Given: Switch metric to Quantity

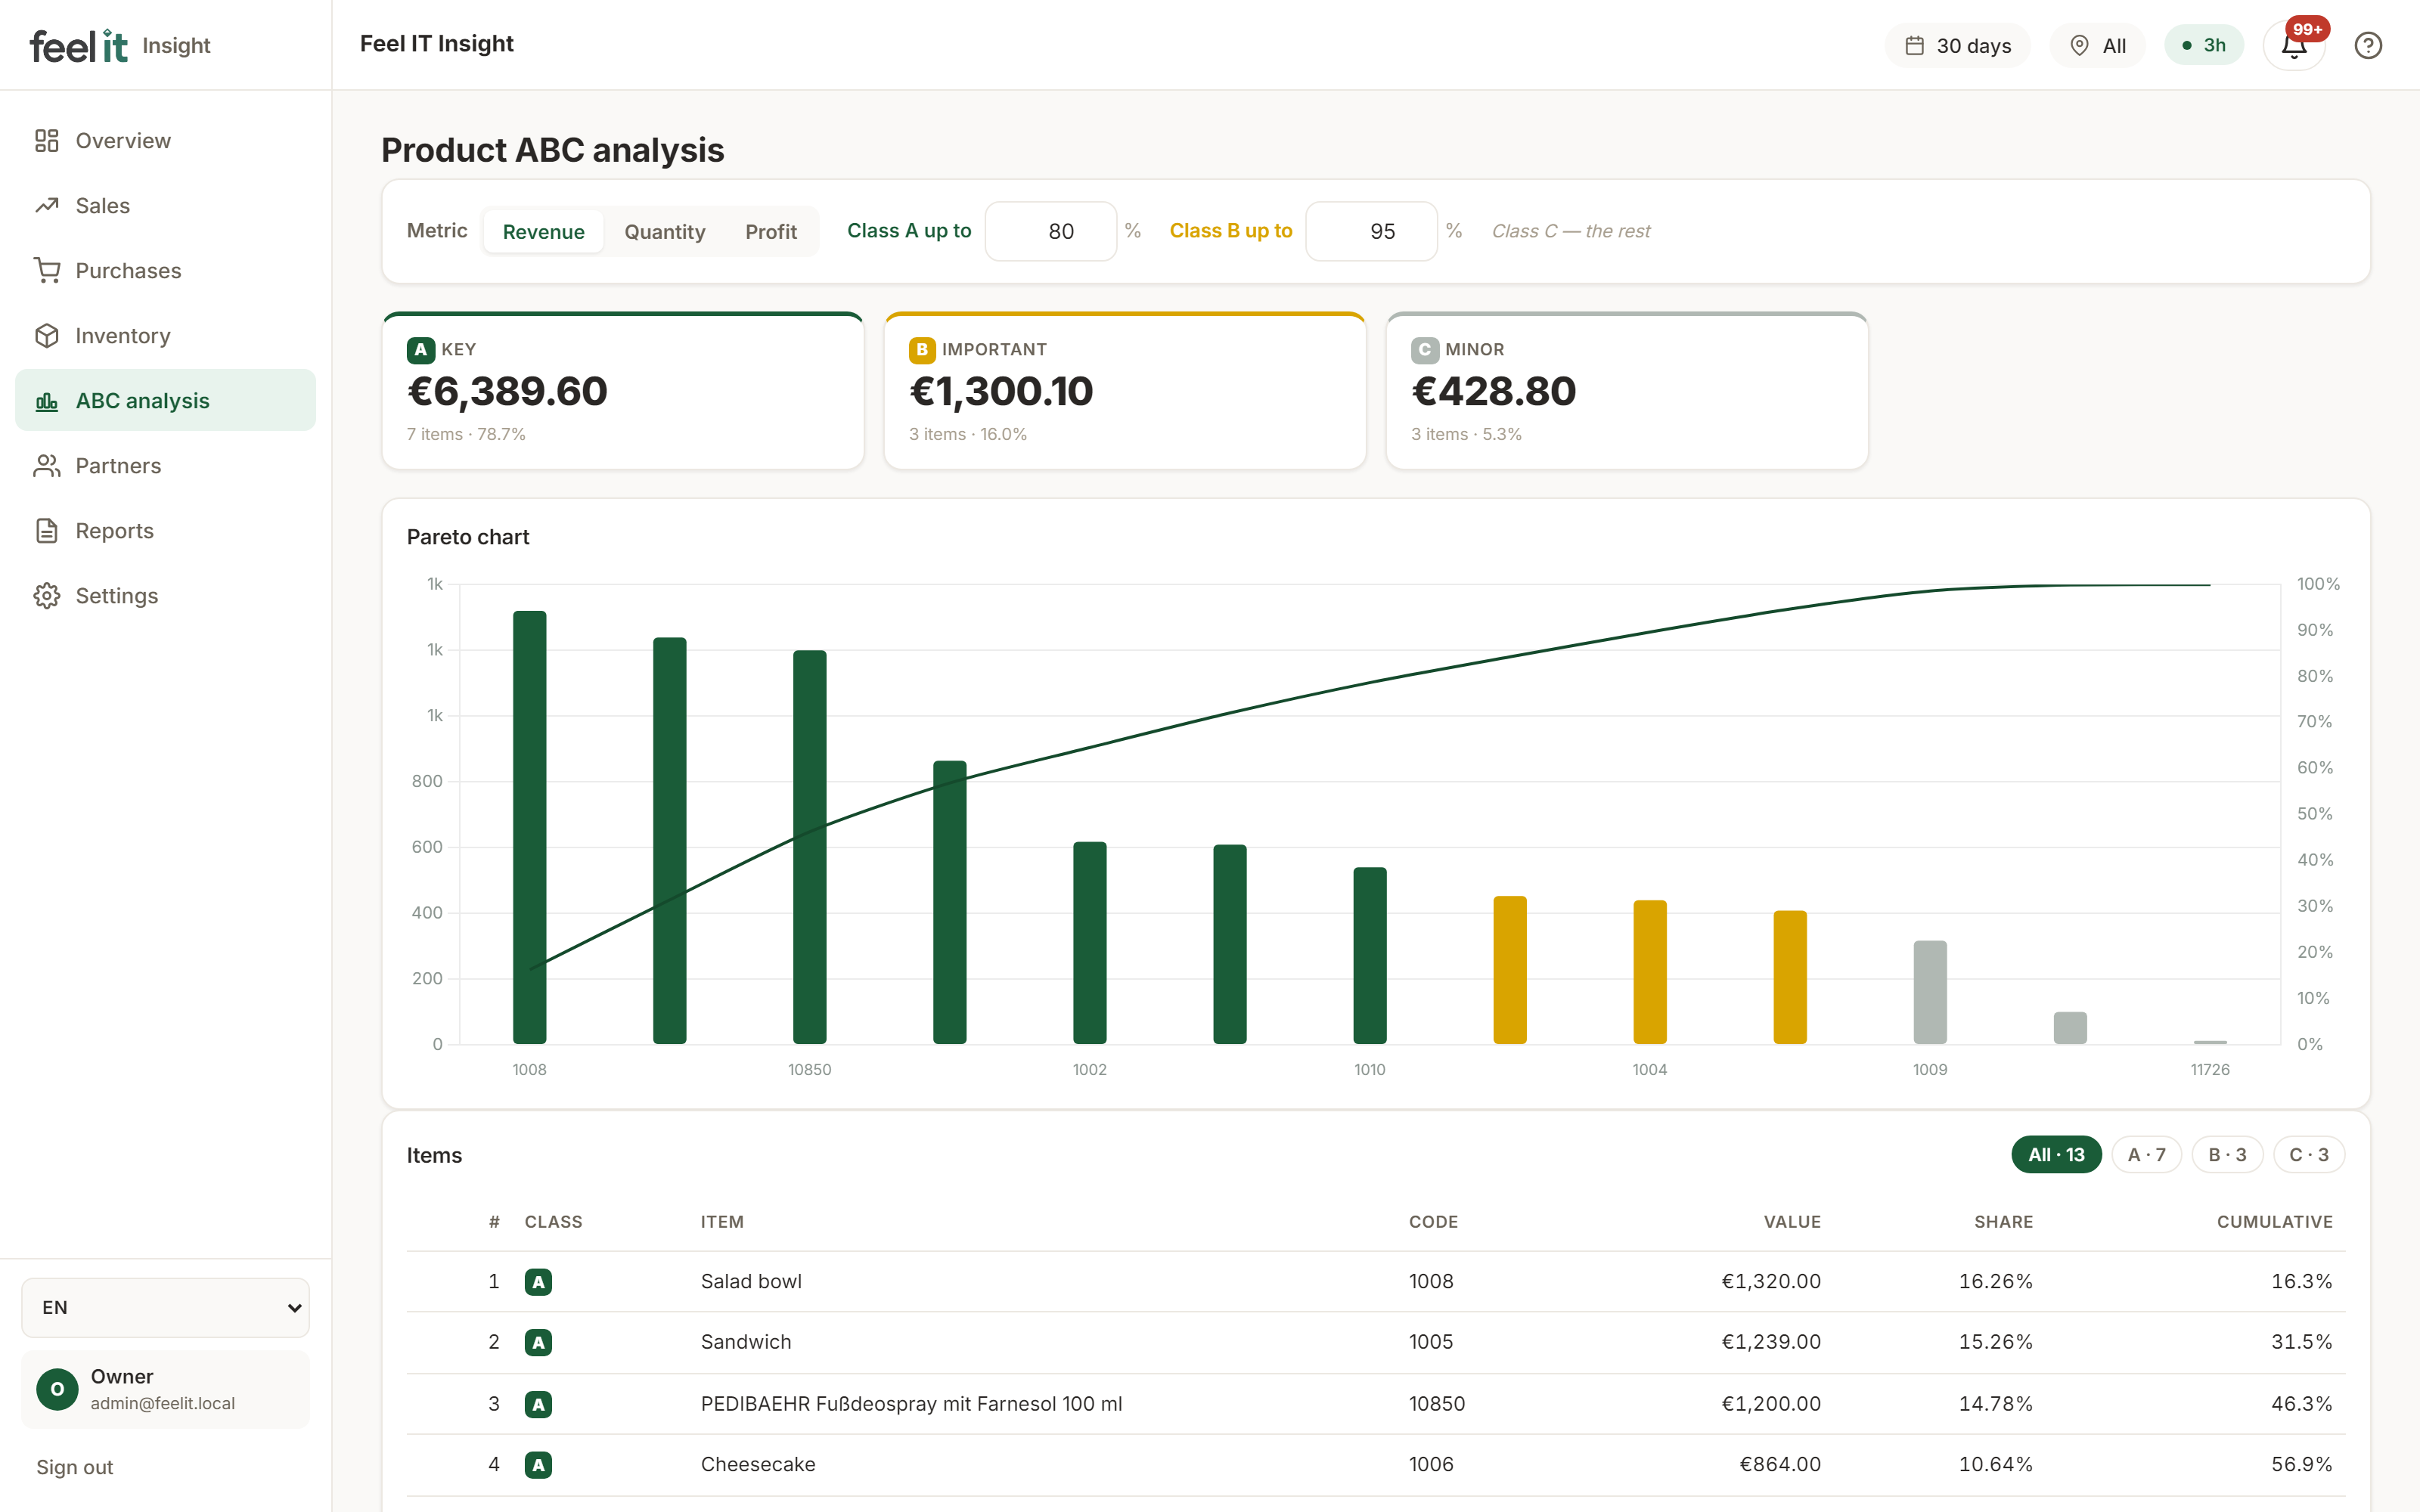Looking at the screenshot, I should [x=665, y=232].
